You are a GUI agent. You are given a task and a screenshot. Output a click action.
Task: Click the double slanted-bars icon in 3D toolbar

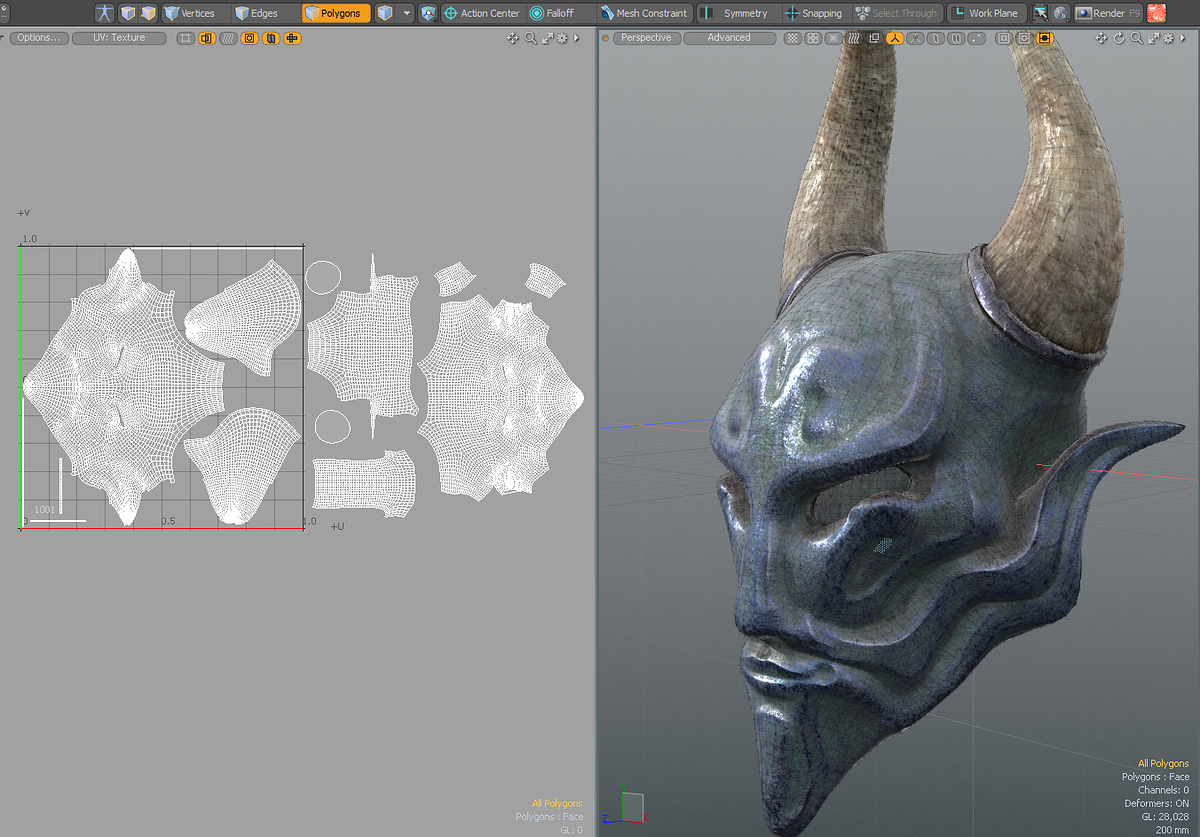(957, 38)
